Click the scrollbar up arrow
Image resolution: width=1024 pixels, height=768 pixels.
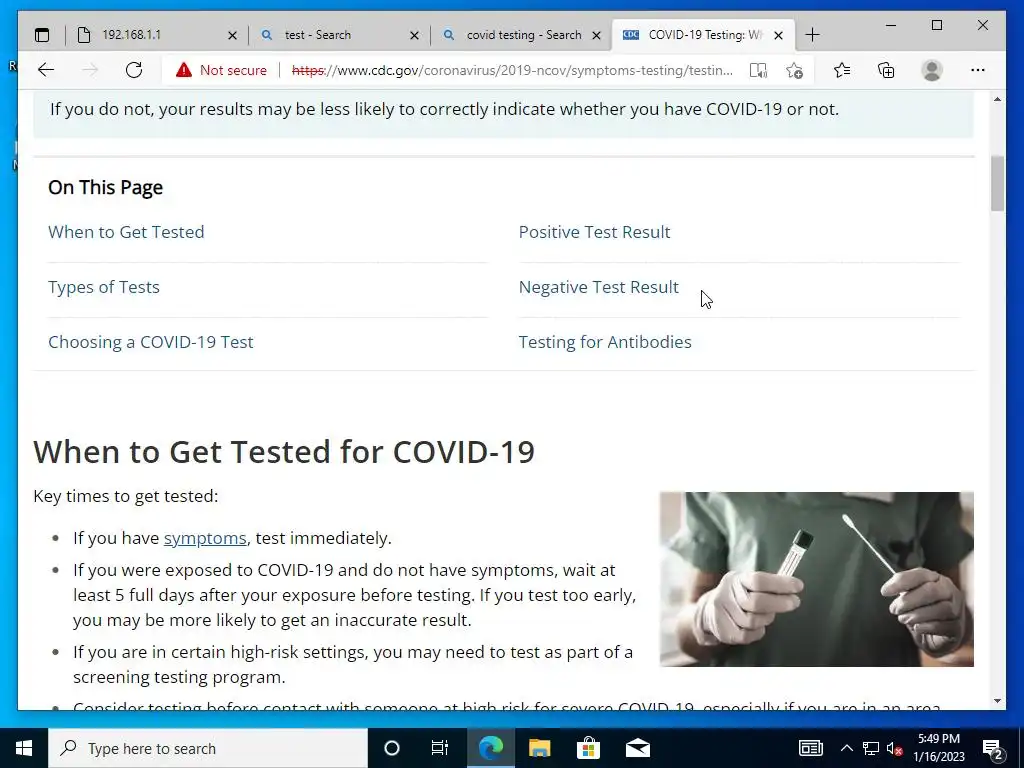pyautogui.click(x=997, y=99)
